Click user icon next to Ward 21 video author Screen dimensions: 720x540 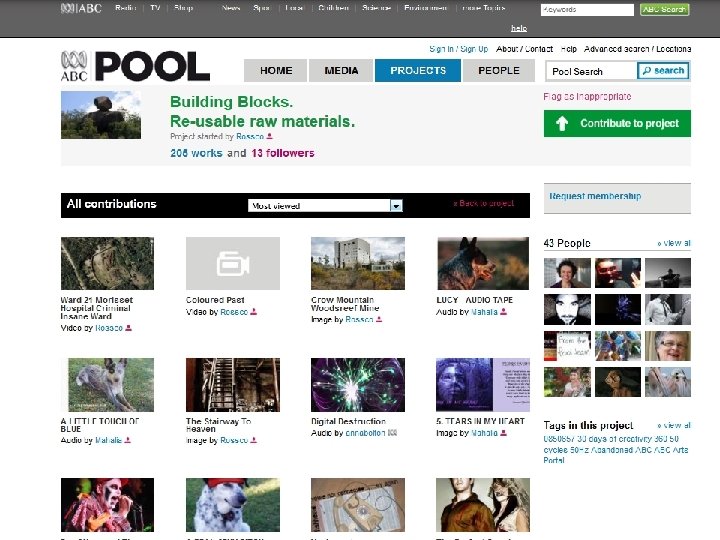click(129, 328)
